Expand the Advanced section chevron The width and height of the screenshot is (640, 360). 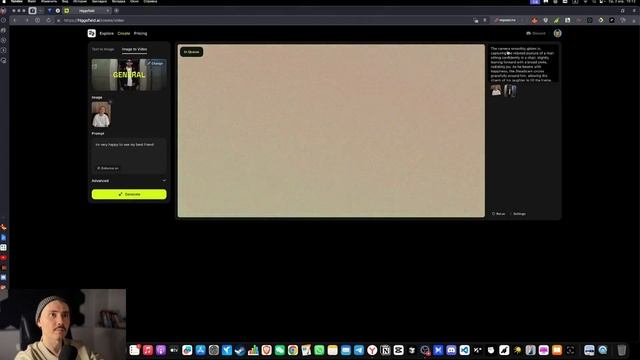(x=164, y=181)
